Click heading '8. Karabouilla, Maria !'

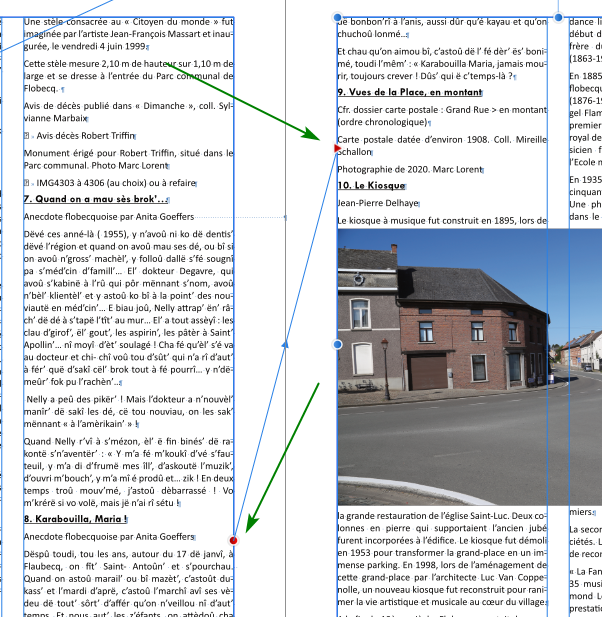tap(75, 519)
